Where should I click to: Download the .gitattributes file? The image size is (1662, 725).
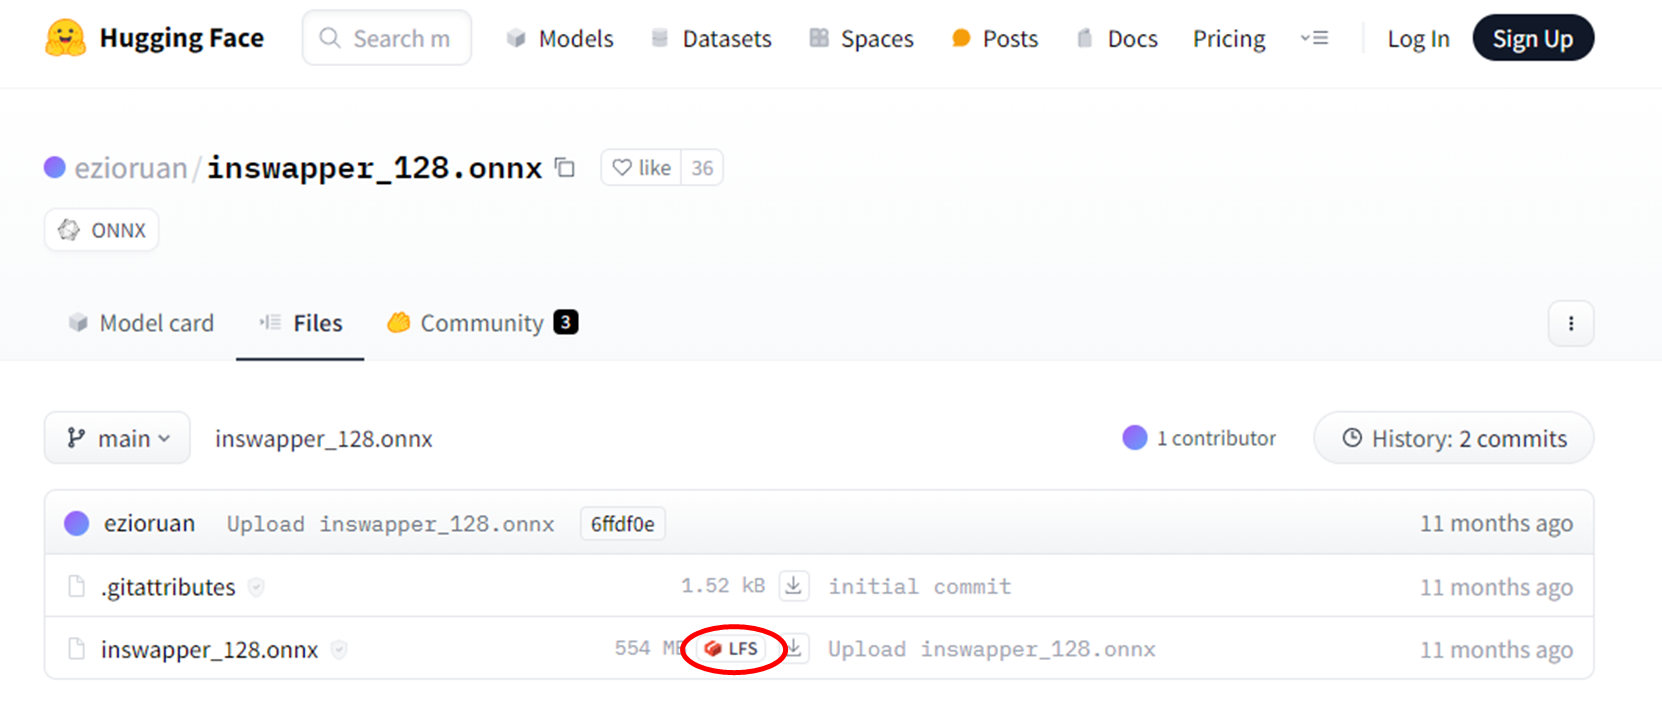794,586
